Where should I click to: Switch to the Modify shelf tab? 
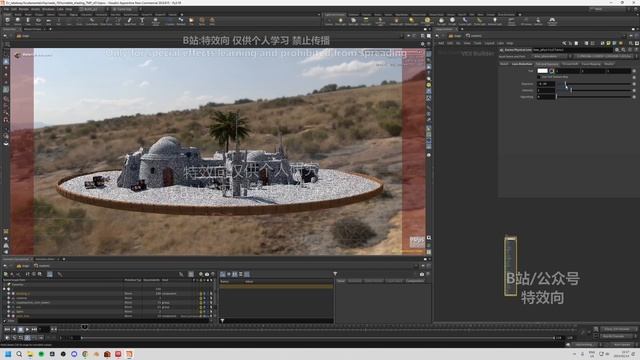click(18, 14)
